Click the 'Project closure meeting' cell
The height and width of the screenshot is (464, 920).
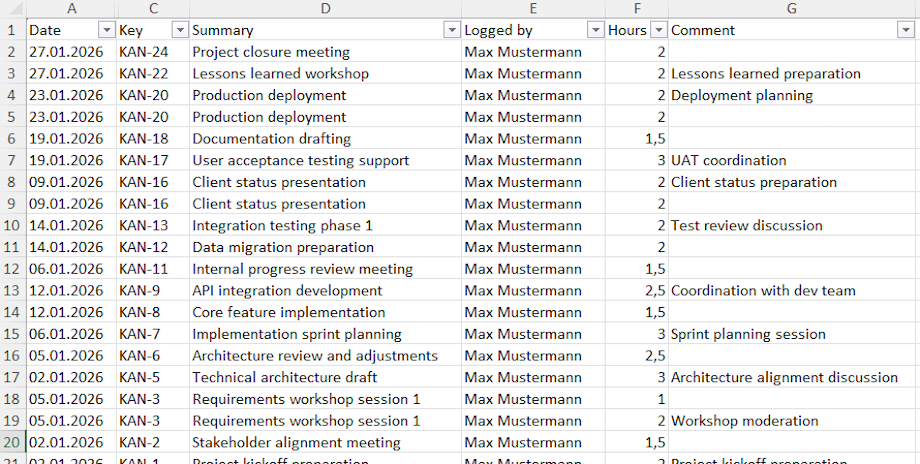tap(325, 52)
